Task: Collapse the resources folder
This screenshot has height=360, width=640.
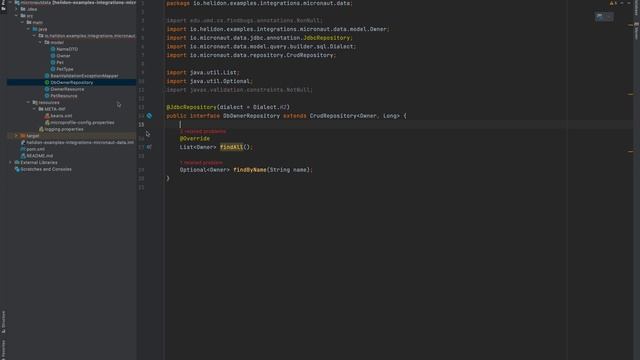Action: coord(28,102)
